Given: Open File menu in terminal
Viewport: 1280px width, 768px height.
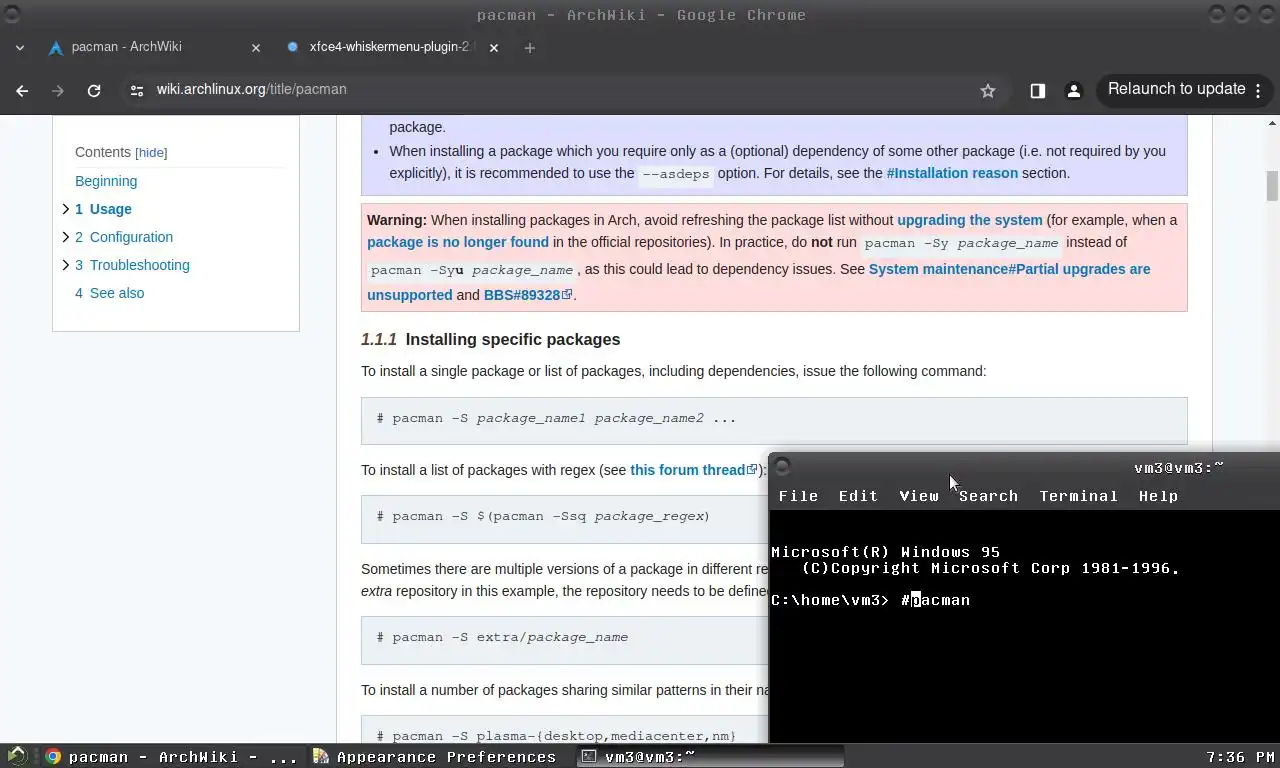Looking at the screenshot, I should 798,496.
